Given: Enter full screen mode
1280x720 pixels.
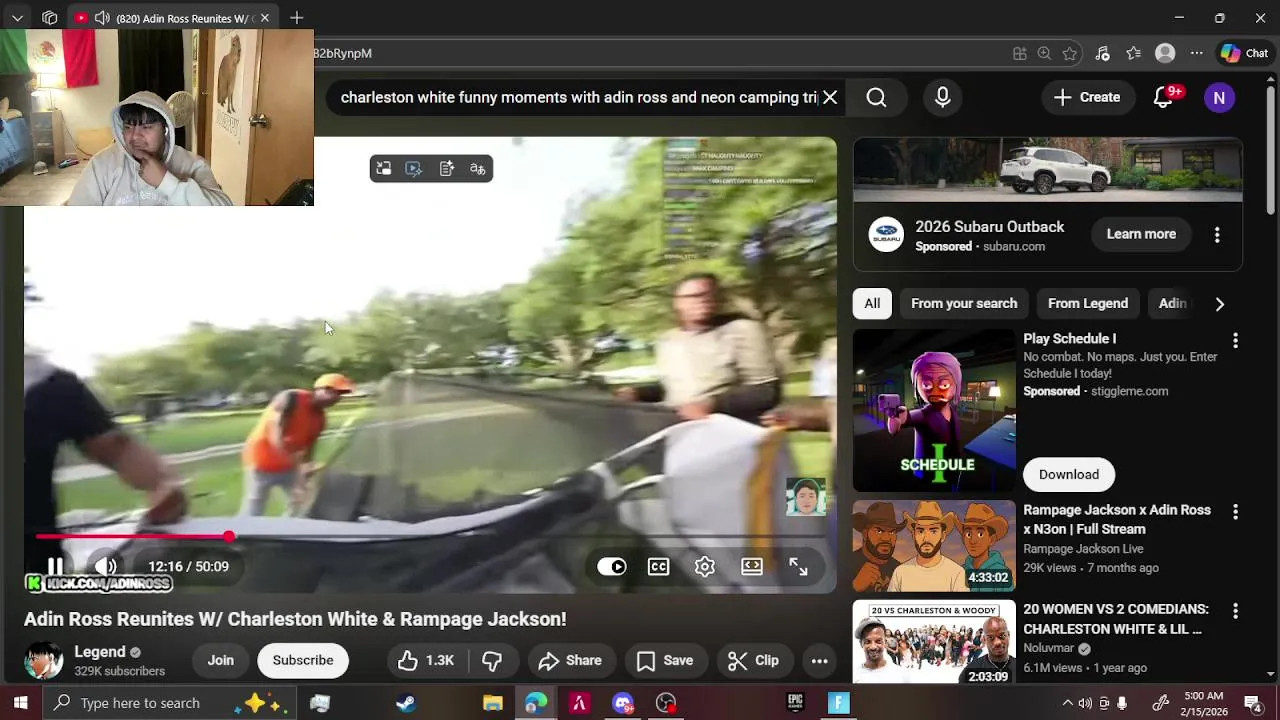Looking at the screenshot, I should pyautogui.click(x=798, y=567).
